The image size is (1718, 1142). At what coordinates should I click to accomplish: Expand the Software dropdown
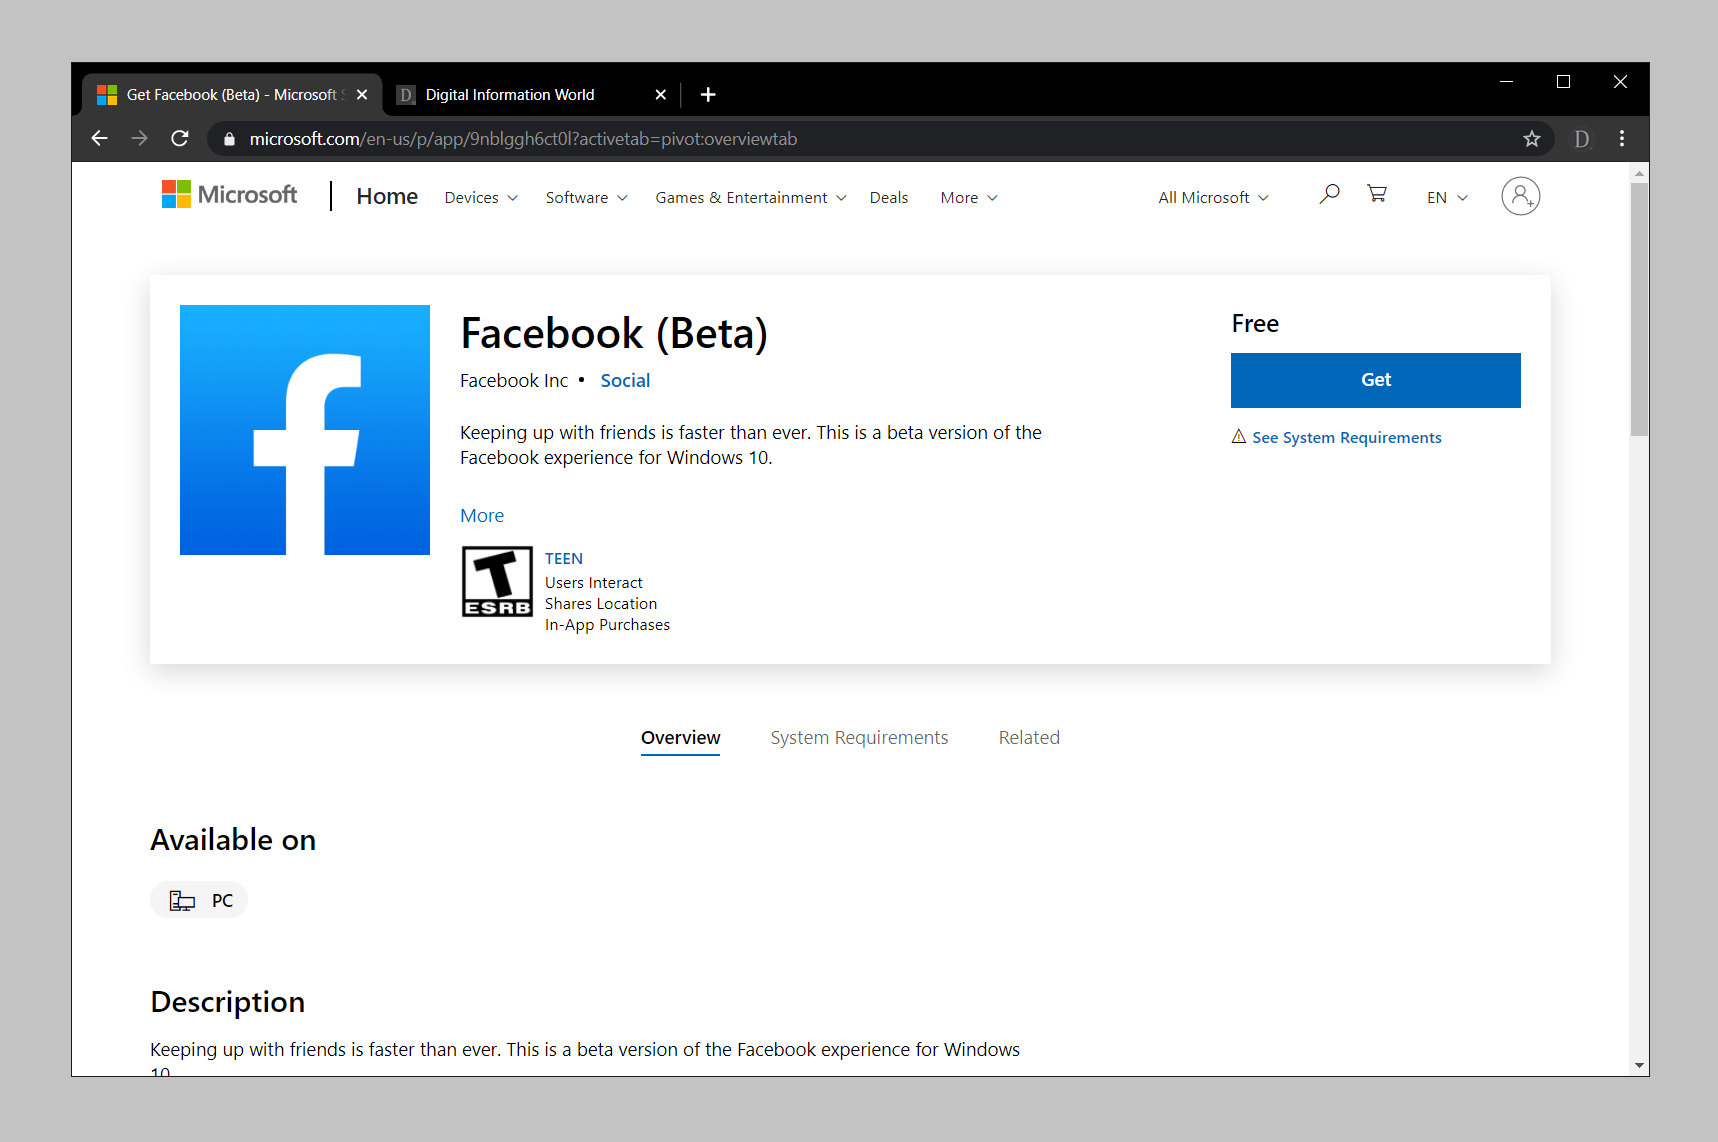point(585,197)
